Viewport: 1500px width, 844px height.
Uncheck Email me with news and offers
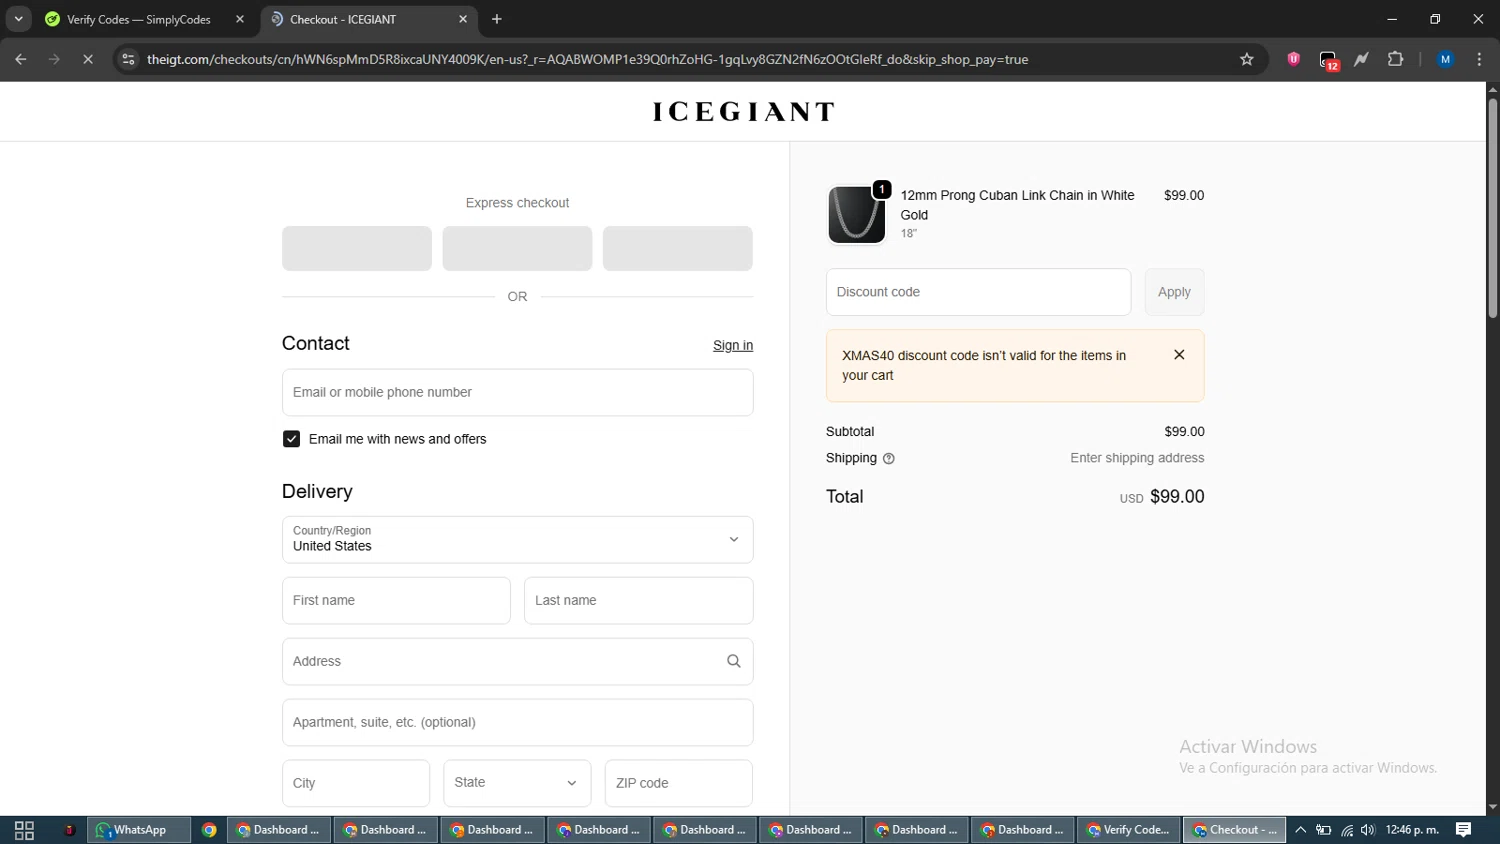[291, 439]
